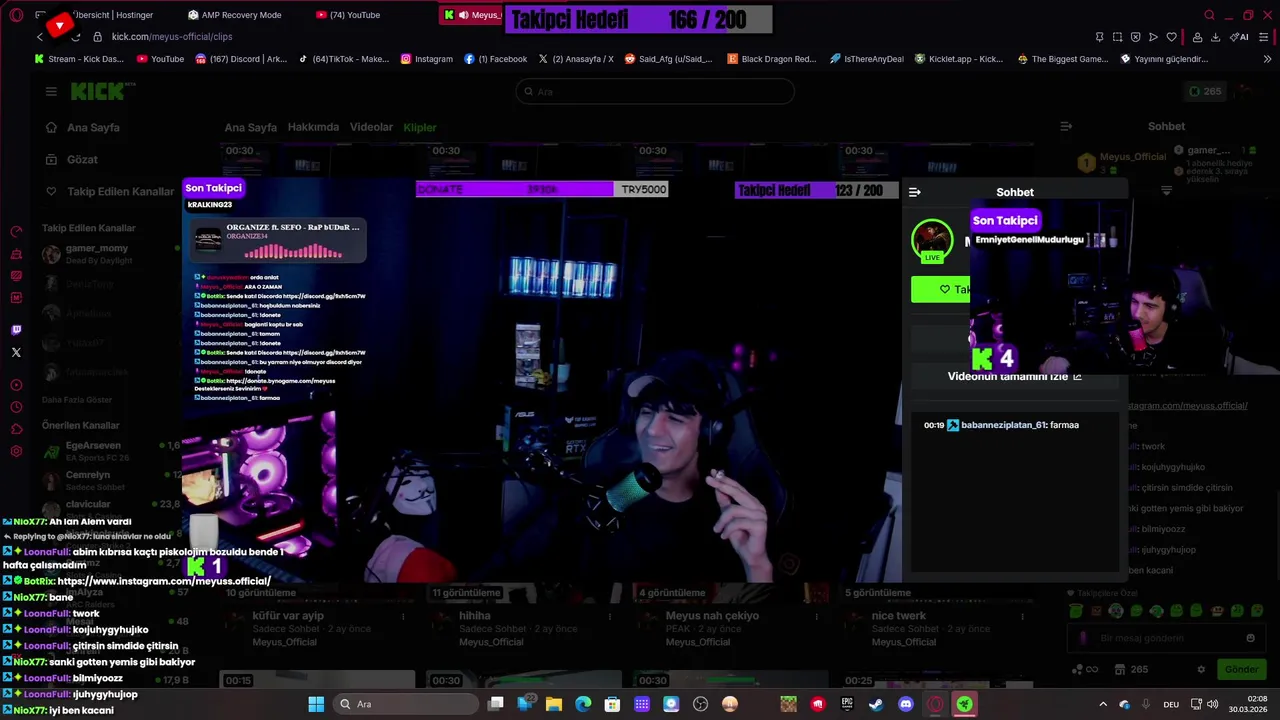Click Meyus_Official in the chat leaderboard
Screen dimensions: 1280x720
click(1133, 157)
